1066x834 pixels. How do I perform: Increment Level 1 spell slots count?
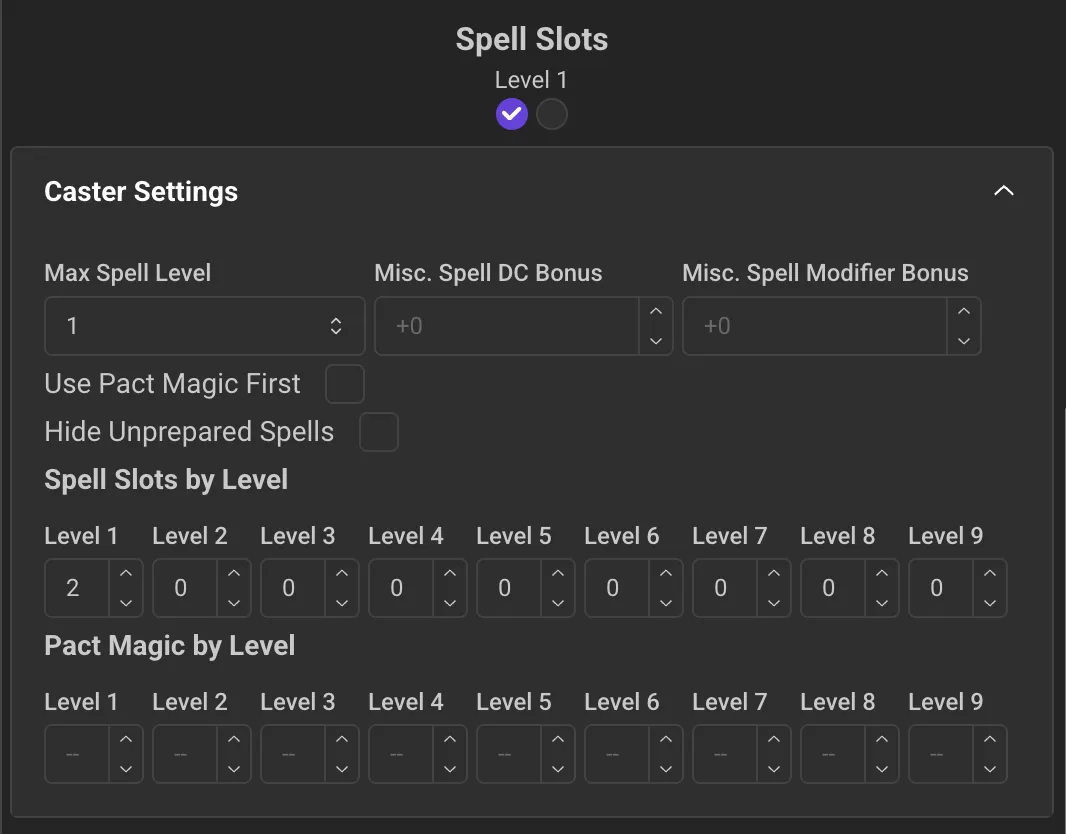(x=126, y=574)
